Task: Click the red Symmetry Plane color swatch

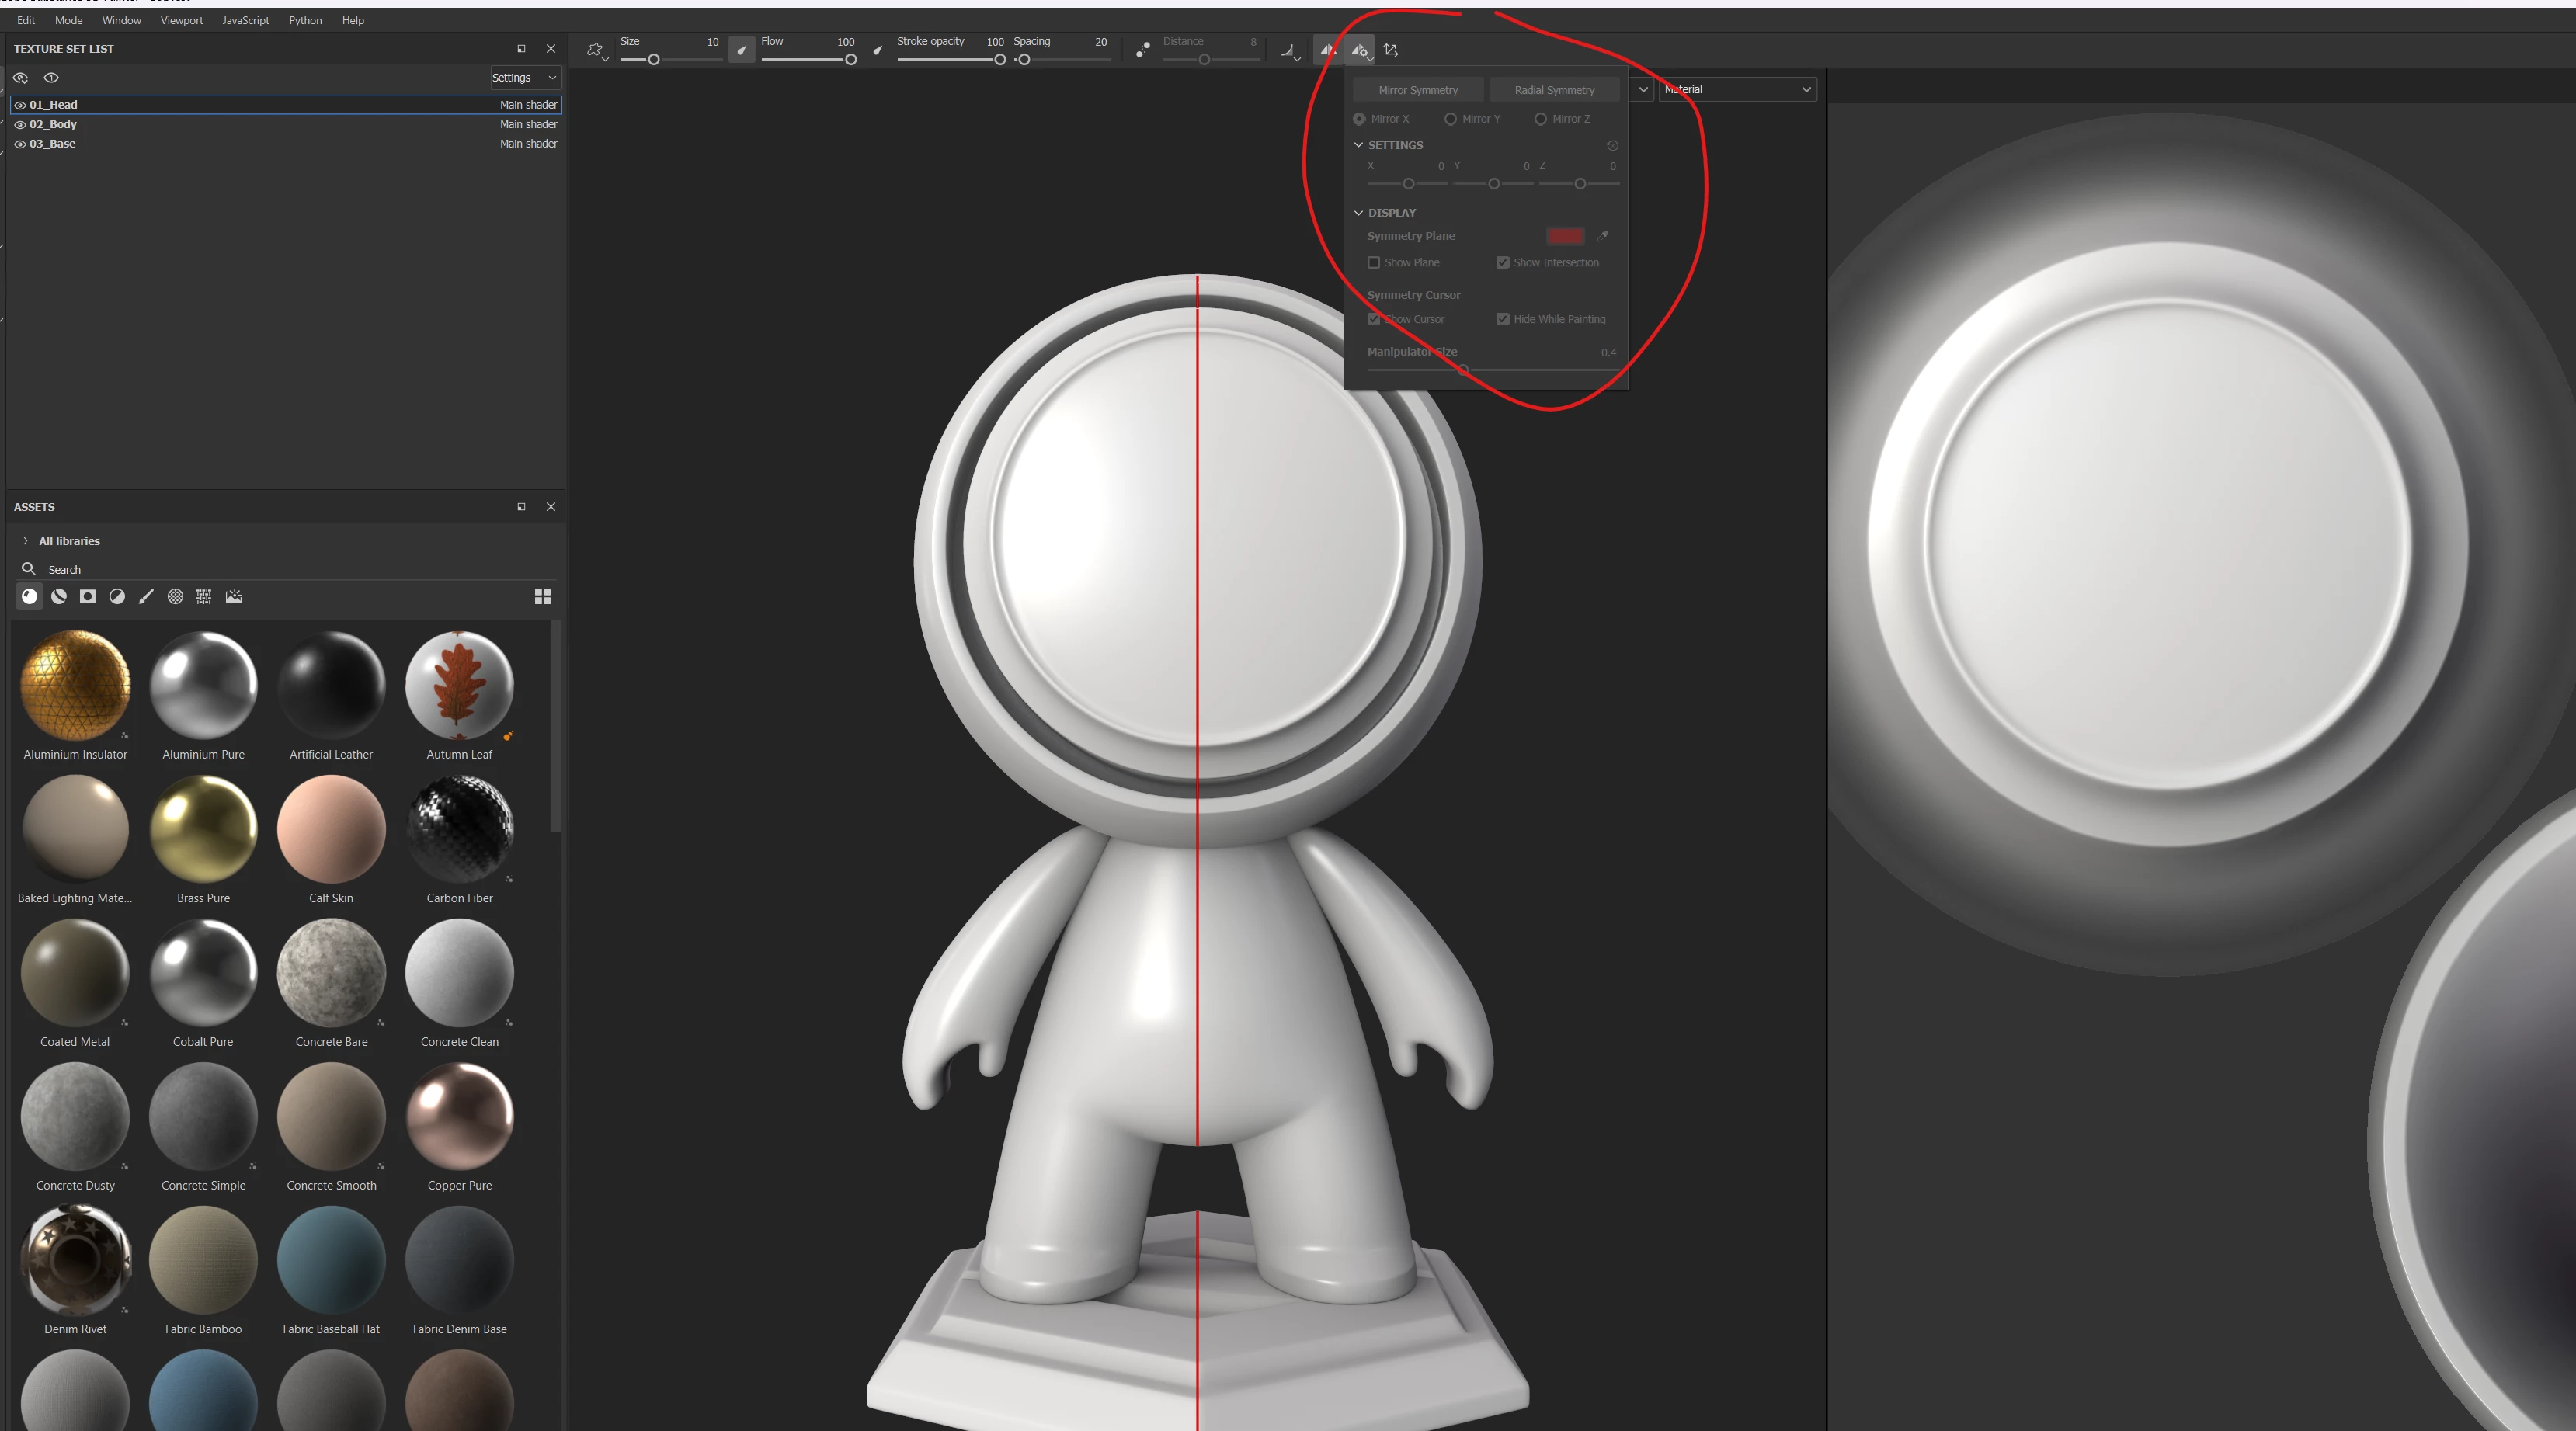Action: tap(1565, 236)
